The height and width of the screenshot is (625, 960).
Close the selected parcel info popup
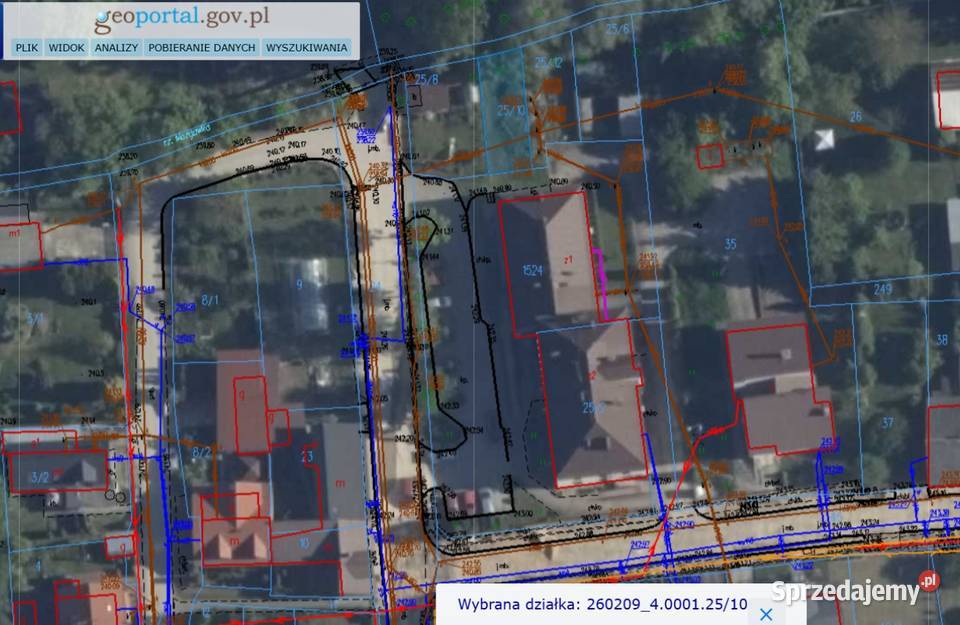pos(766,615)
